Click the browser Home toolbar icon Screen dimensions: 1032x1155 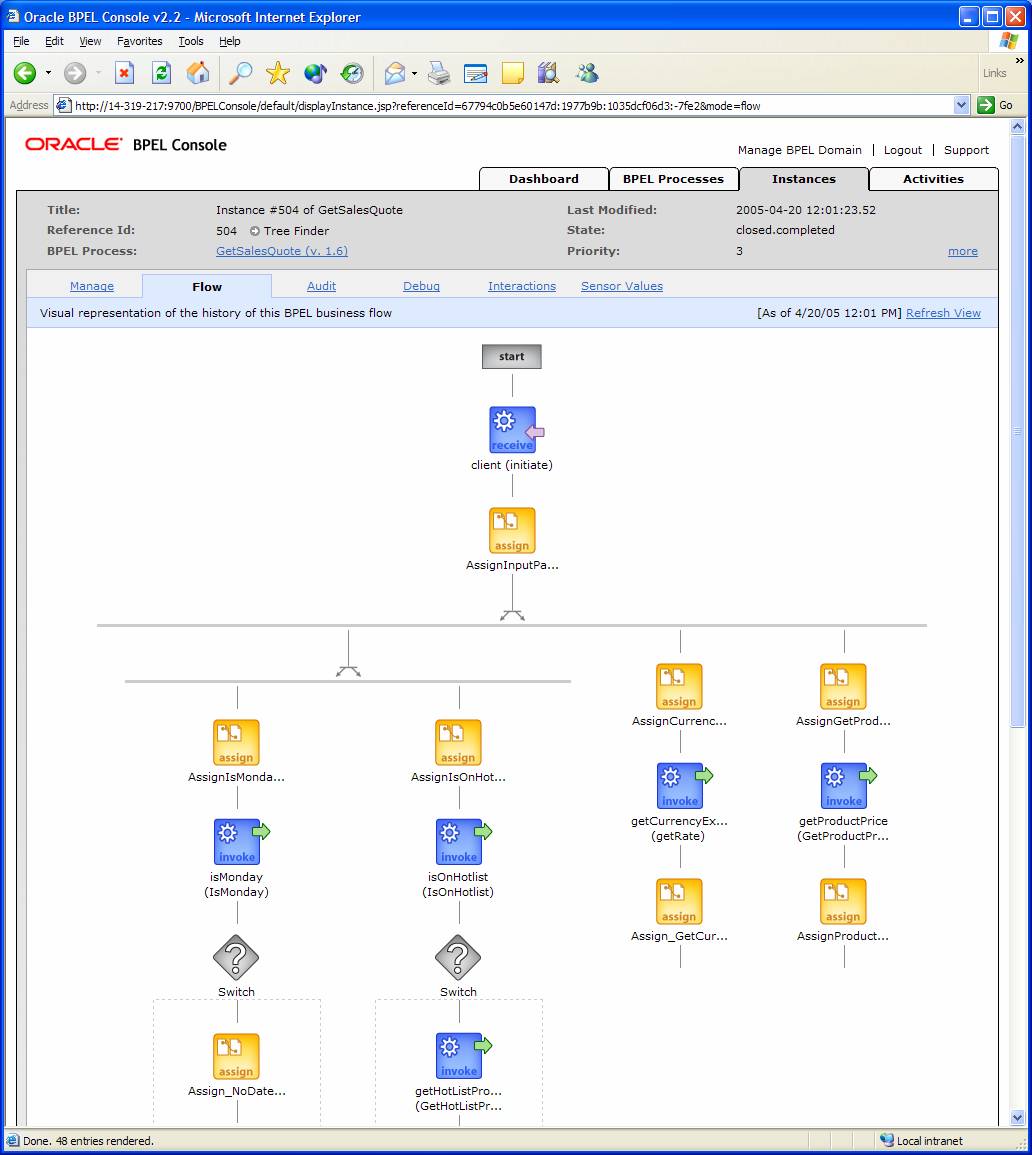pos(198,73)
